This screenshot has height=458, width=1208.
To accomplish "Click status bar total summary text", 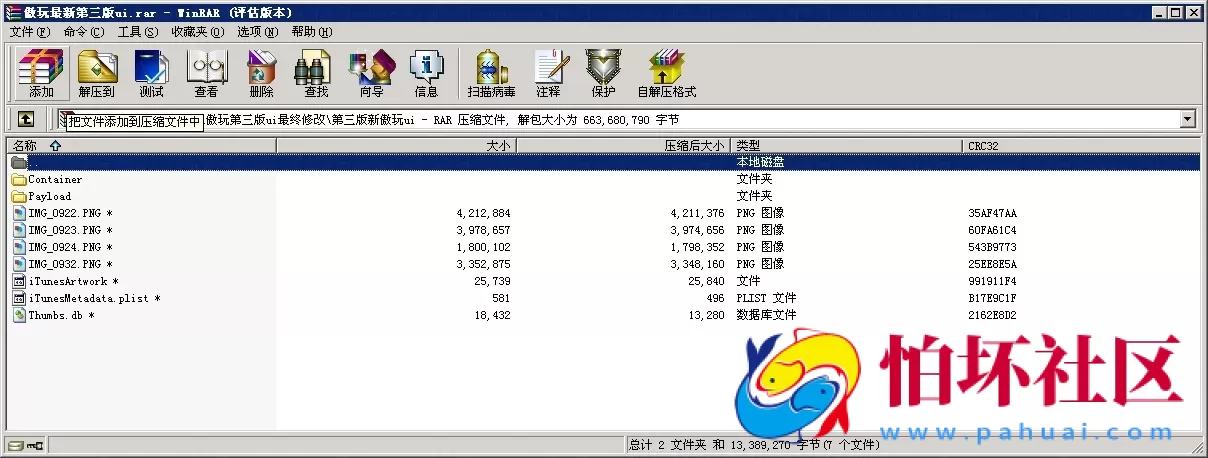I will pos(754,444).
